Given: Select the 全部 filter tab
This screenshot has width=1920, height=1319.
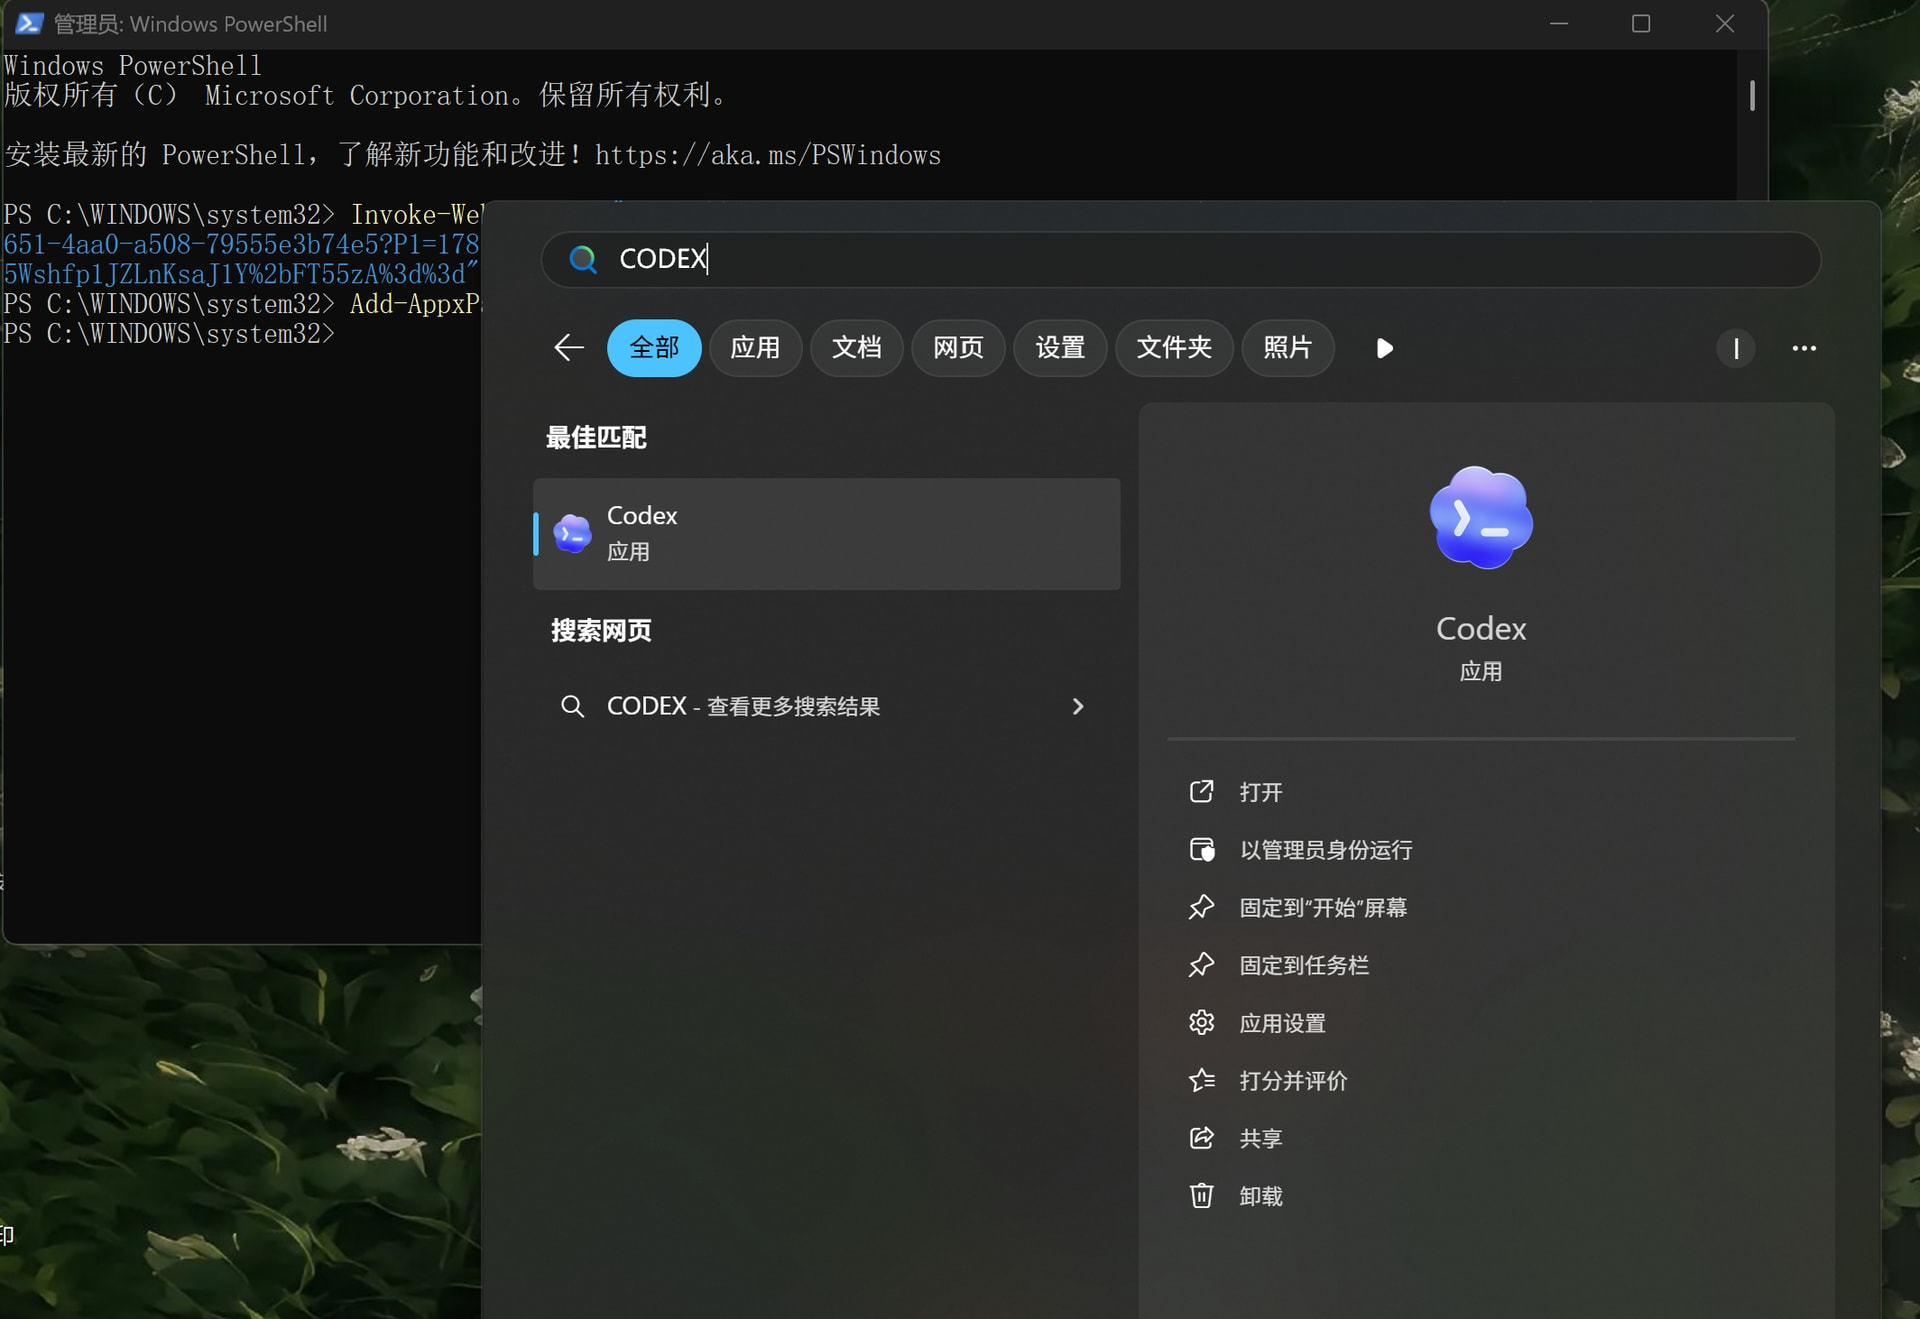Looking at the screenshot, I should point(654,348).
